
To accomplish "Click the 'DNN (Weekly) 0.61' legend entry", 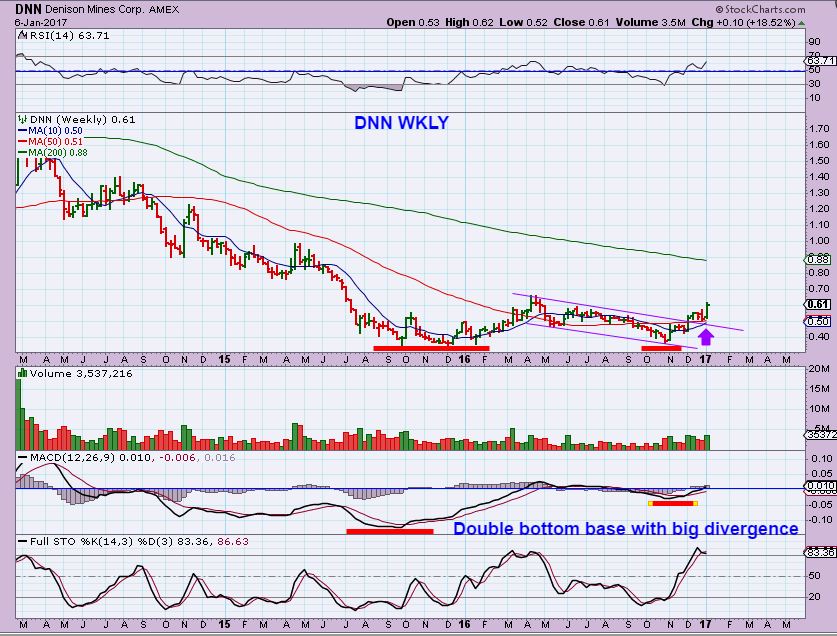I will pos(83,119).
